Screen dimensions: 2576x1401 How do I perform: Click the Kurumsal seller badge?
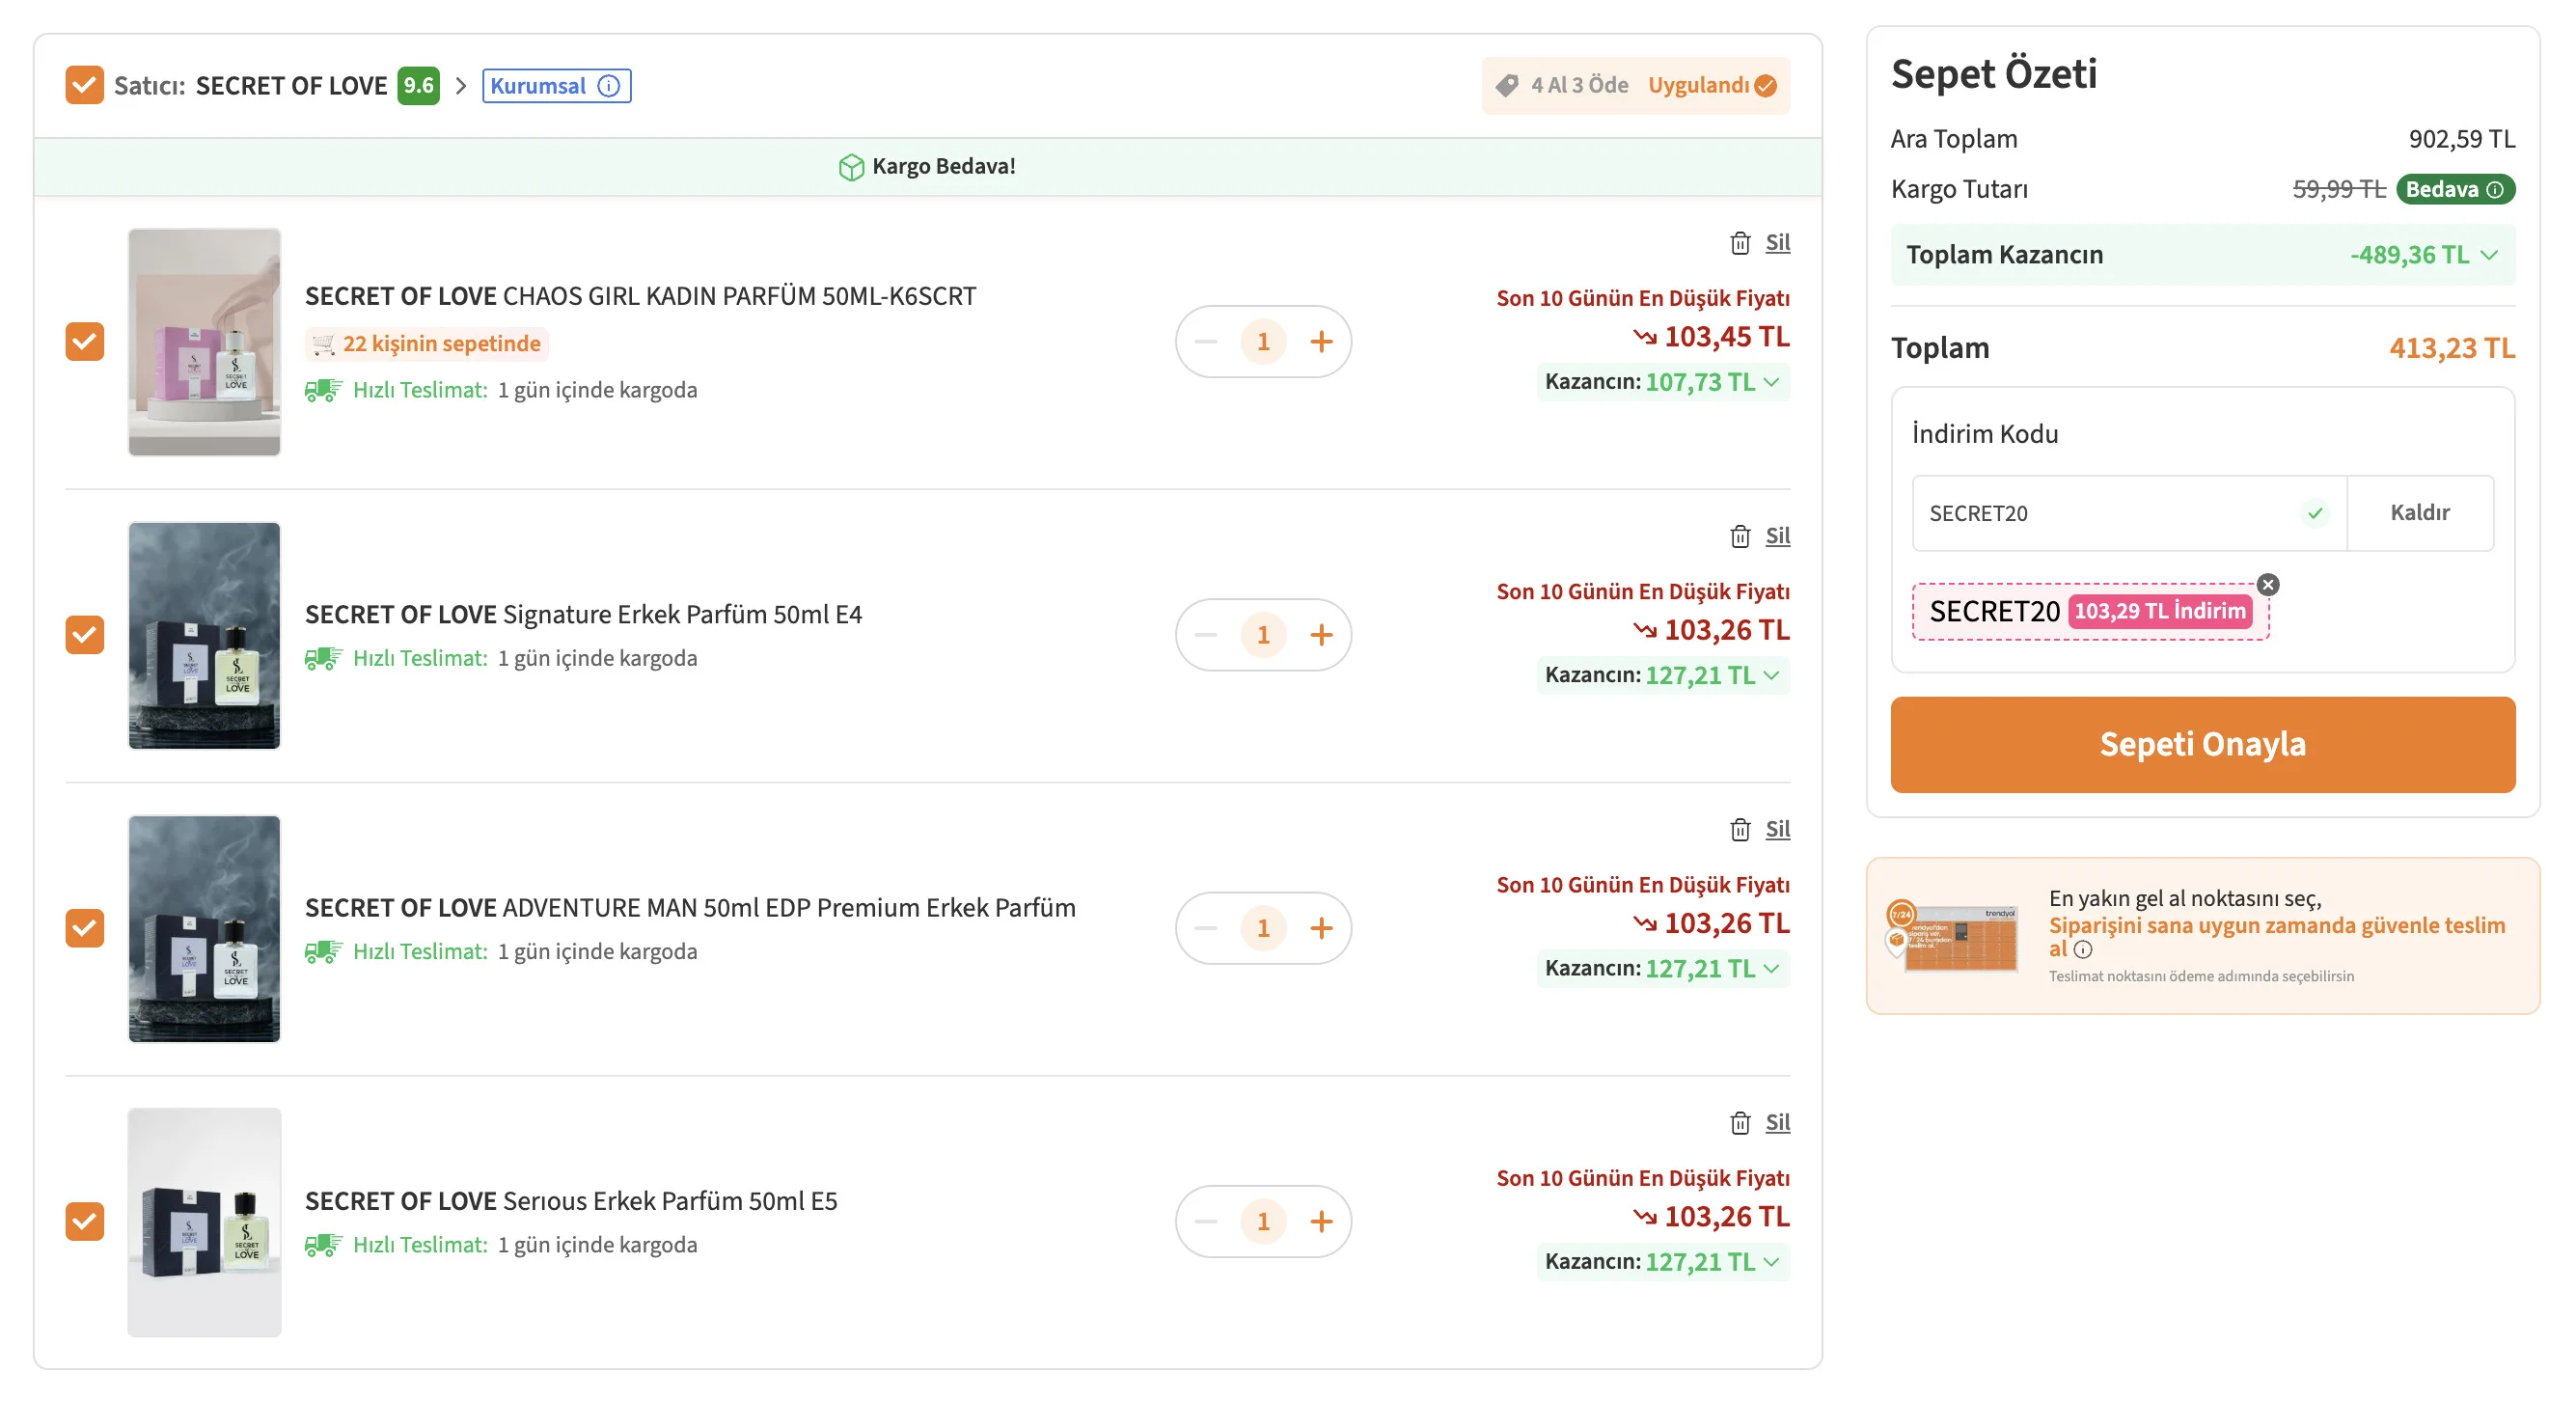(x=556, y=86)
